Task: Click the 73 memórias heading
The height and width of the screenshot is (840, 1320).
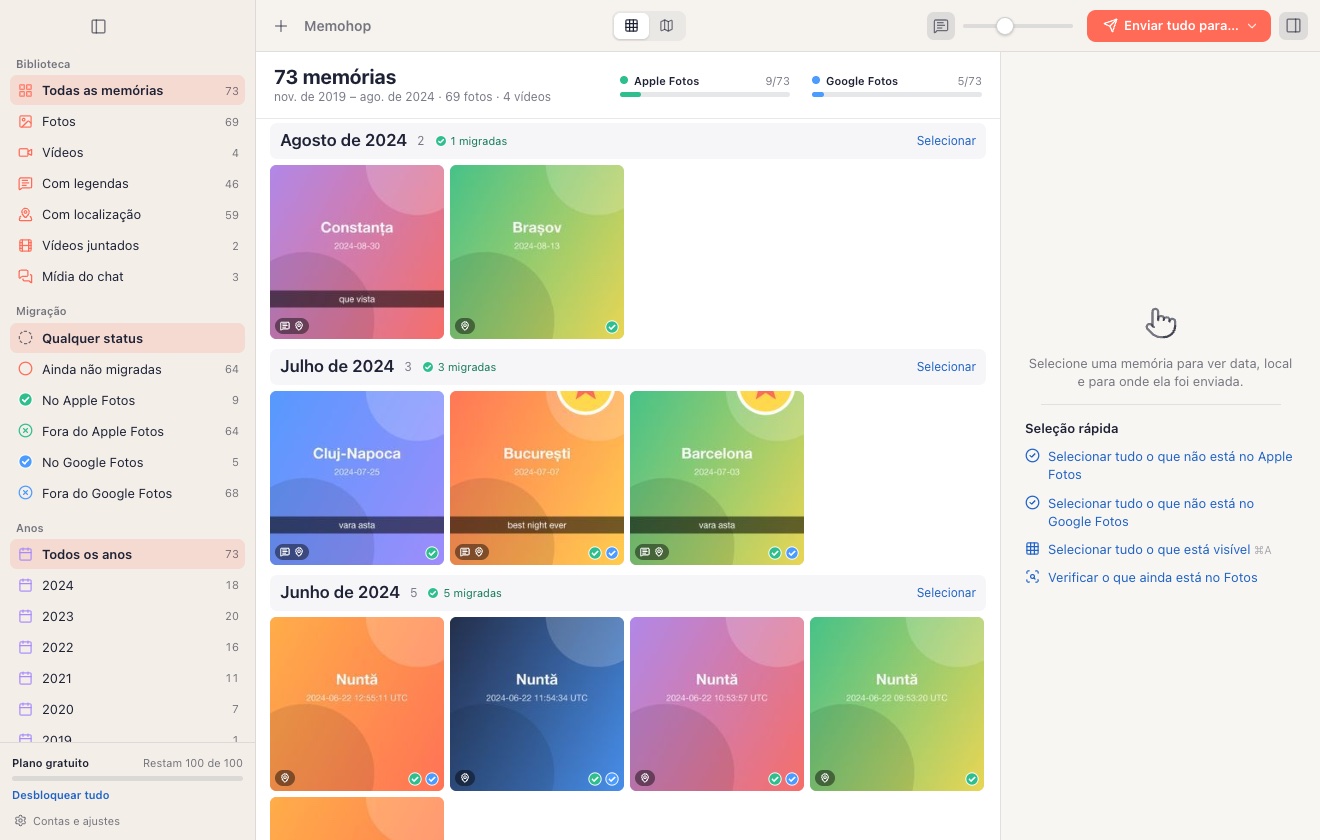Action: [335, 77]
